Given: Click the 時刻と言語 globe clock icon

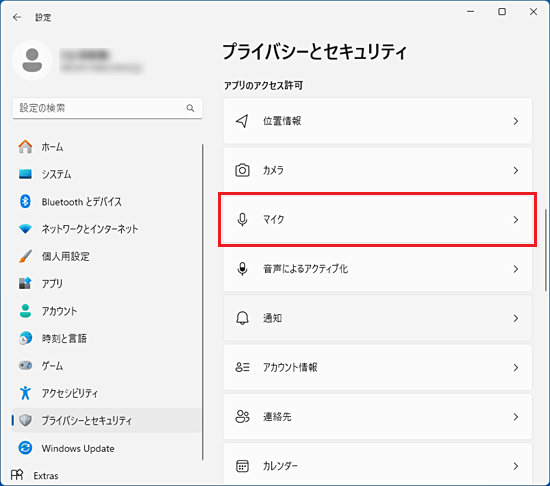Looking at the screenshot, I should click(25, 338).
